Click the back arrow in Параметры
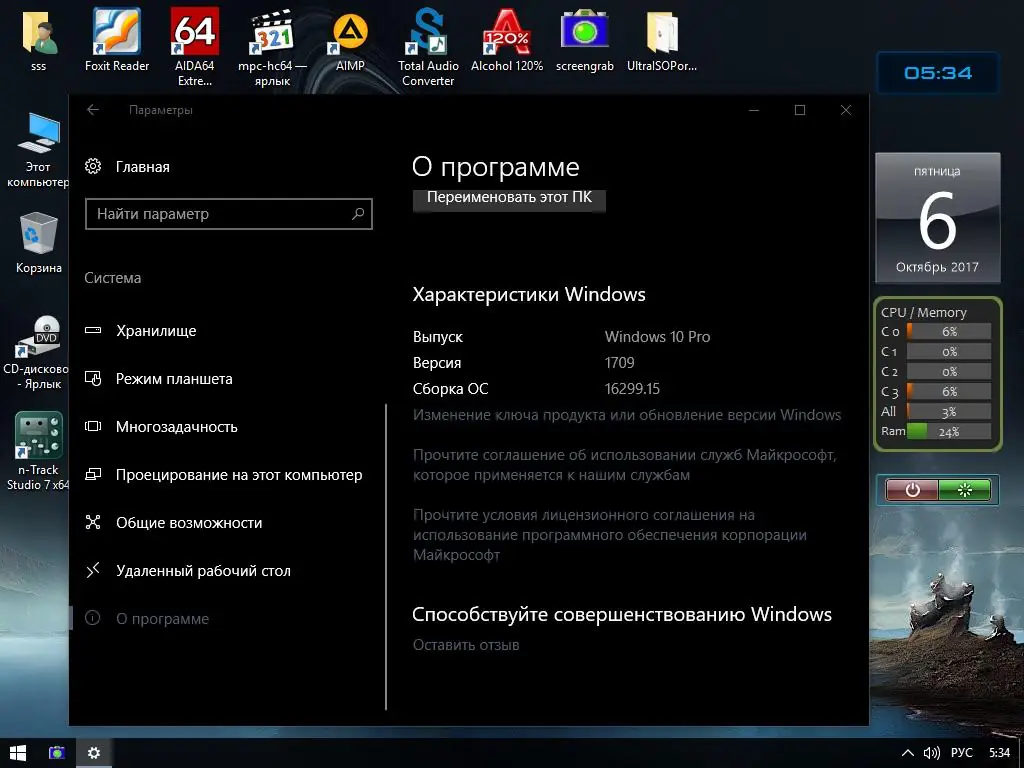Screen dimensions: 1024x768 (x=93, y=110)
